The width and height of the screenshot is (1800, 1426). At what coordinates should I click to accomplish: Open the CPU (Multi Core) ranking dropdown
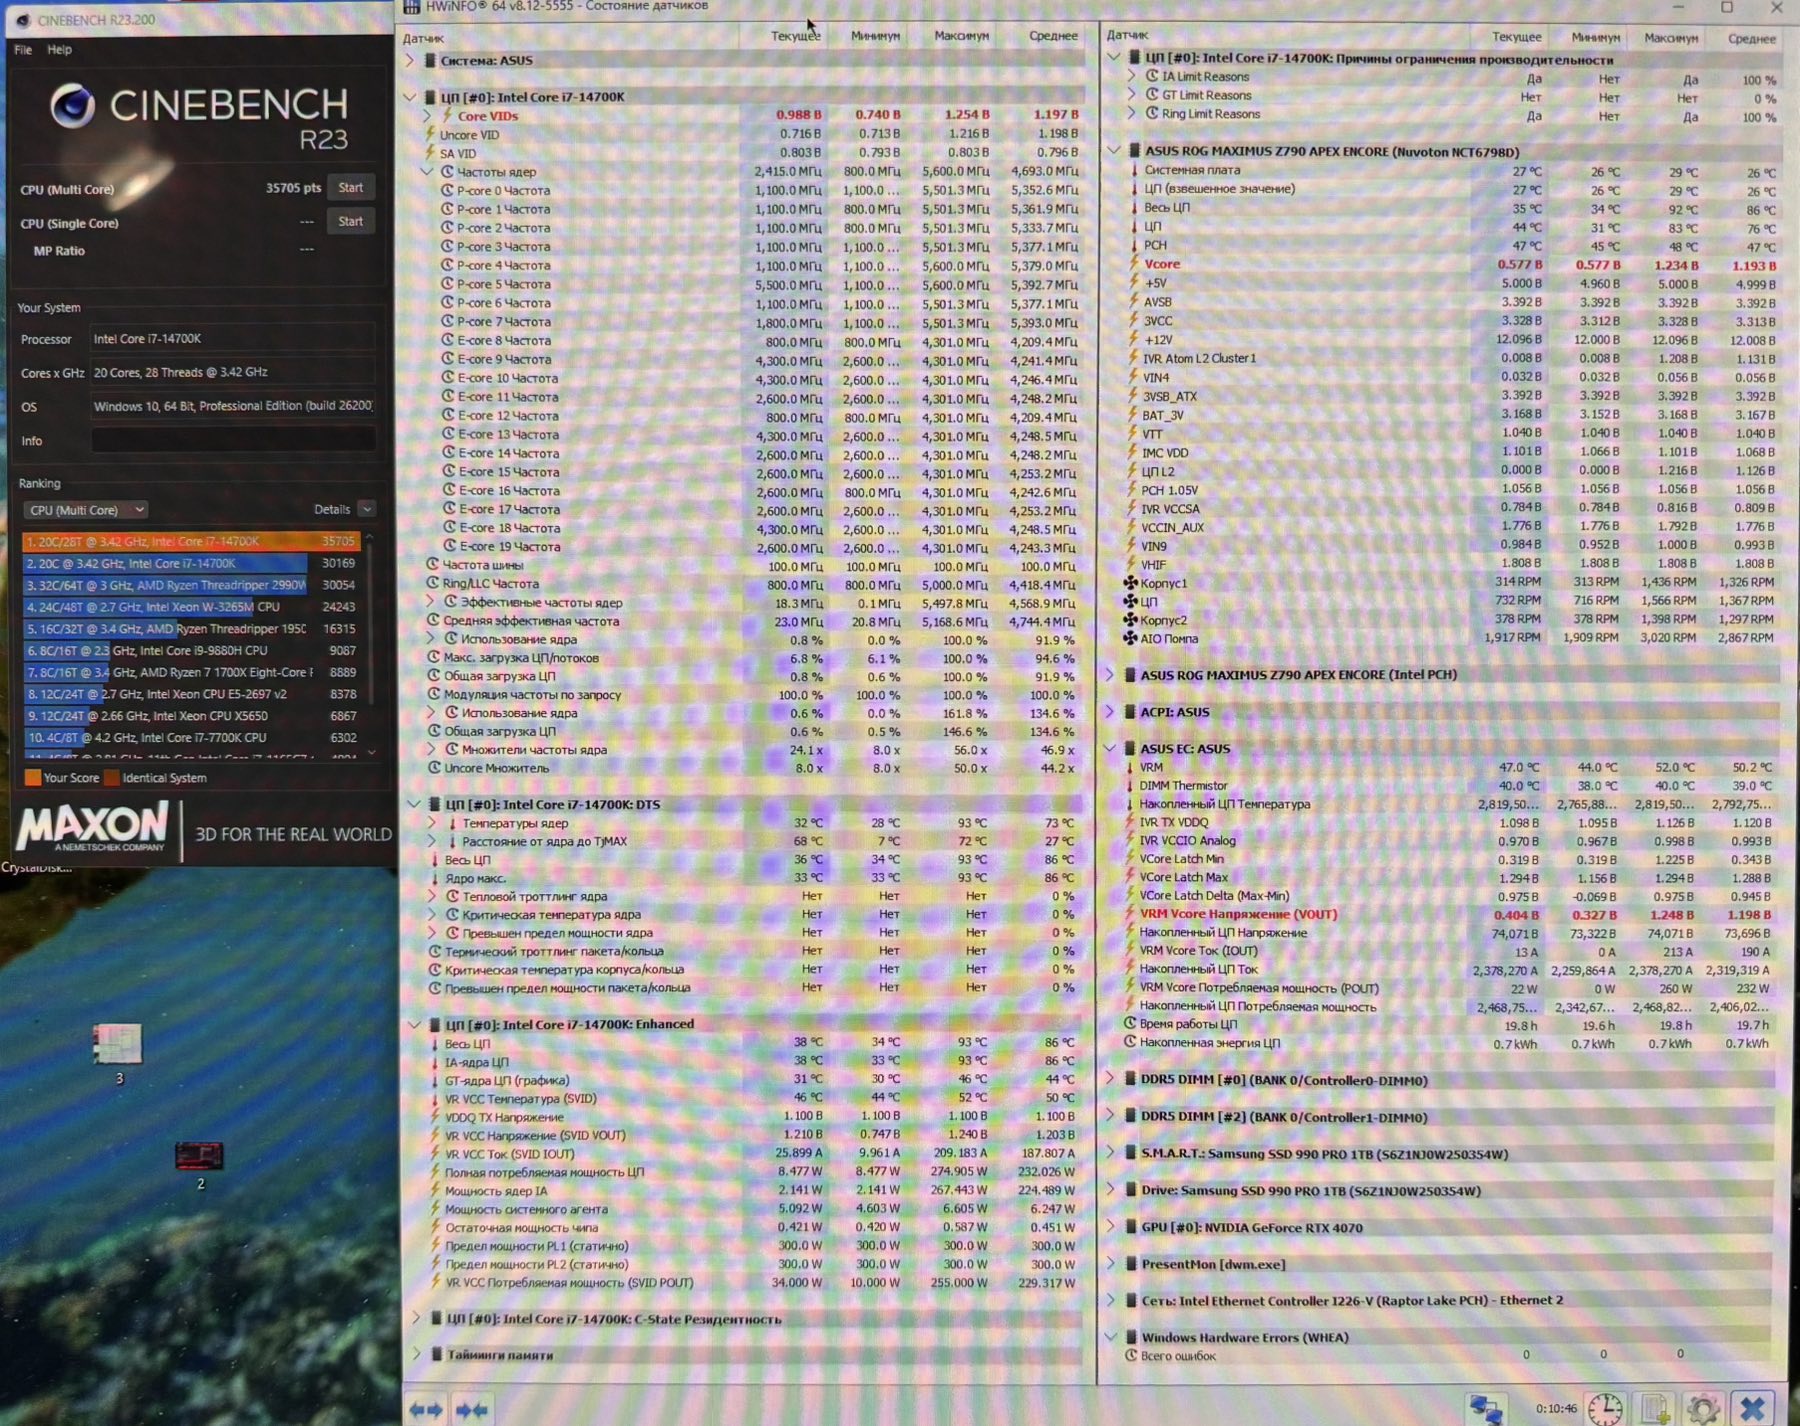pos(86,510)
